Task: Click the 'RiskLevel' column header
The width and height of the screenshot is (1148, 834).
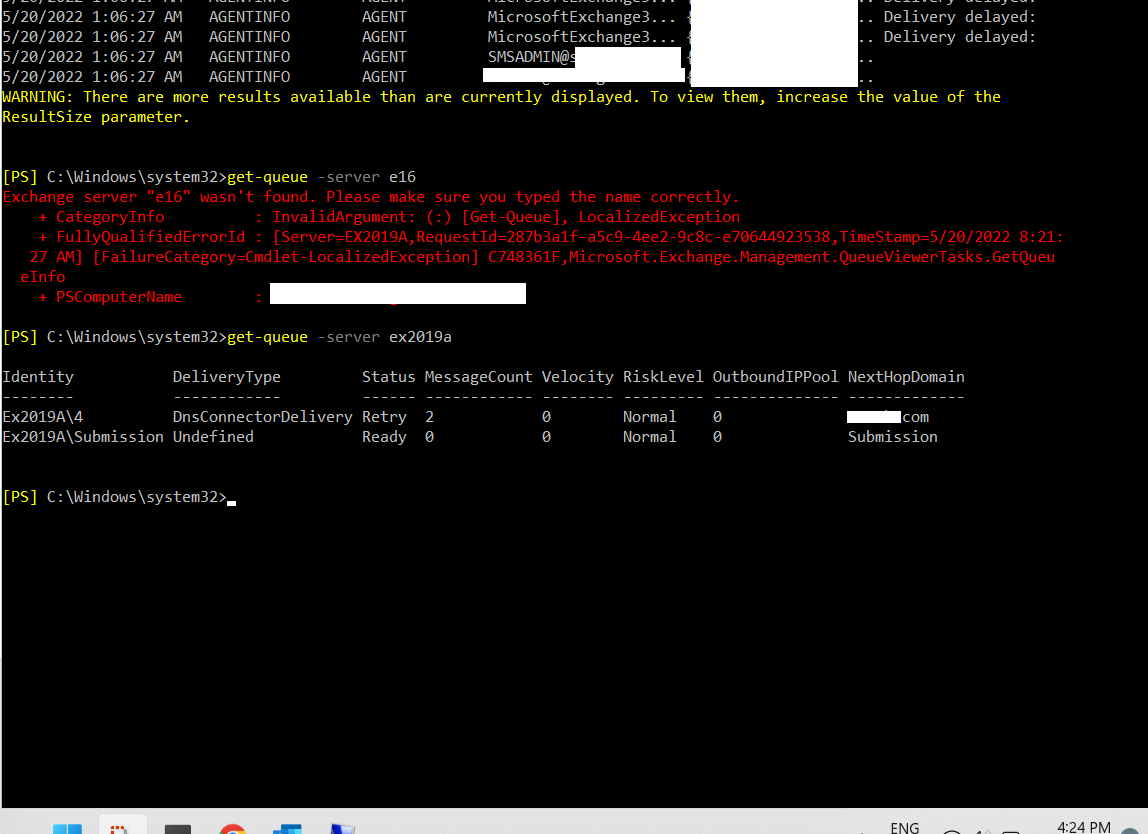Action: pyautogui.click(x=663, y=377)
